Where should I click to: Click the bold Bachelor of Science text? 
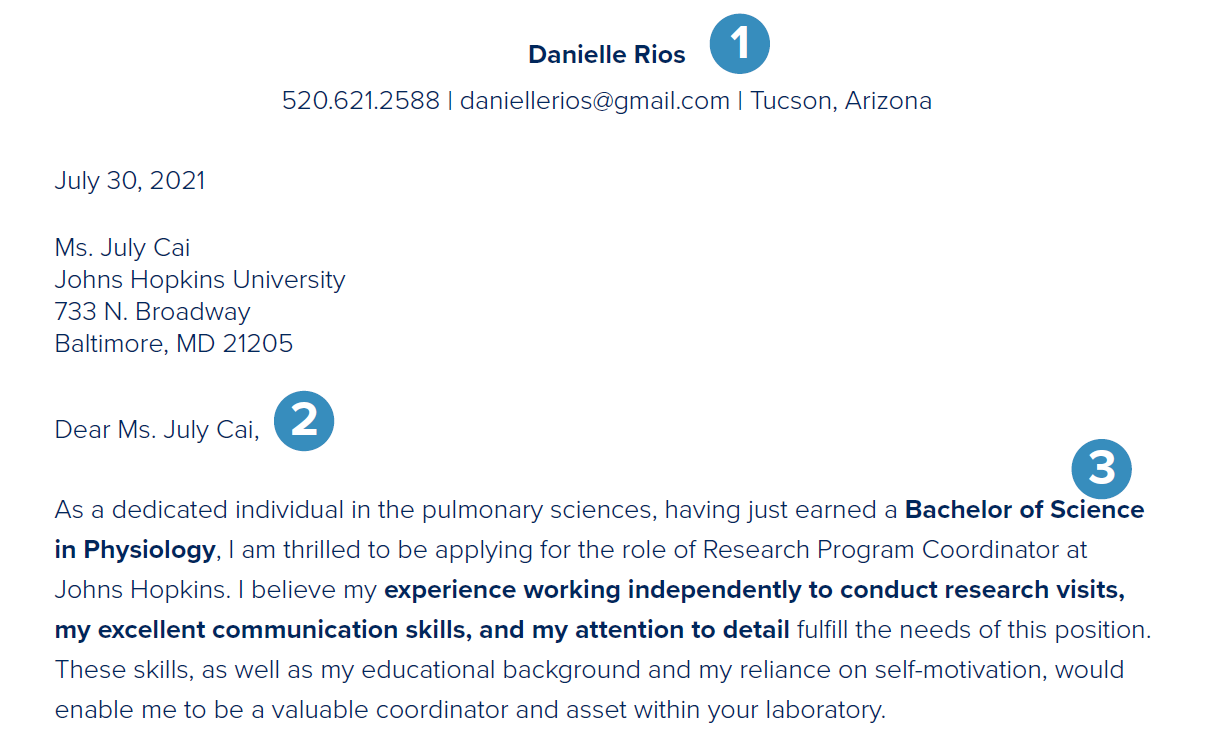(1025, 510)
